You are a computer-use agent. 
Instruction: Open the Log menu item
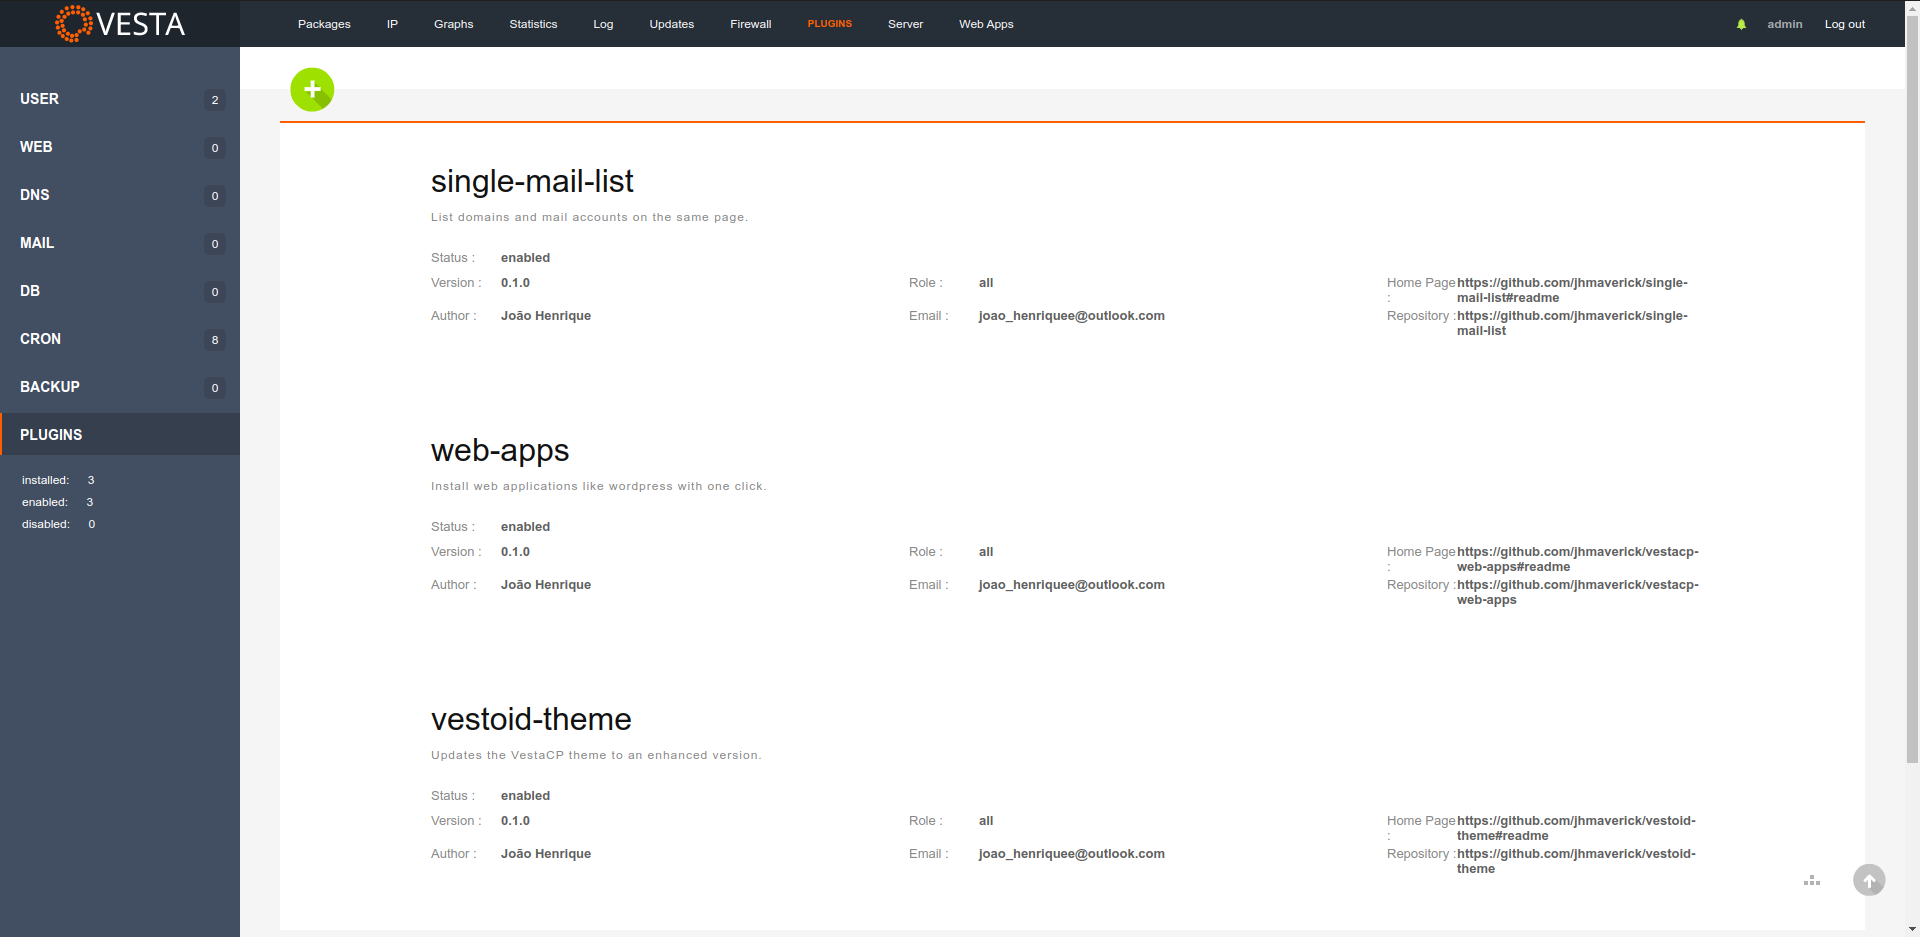pyautogui.click(x=603, y=24)
